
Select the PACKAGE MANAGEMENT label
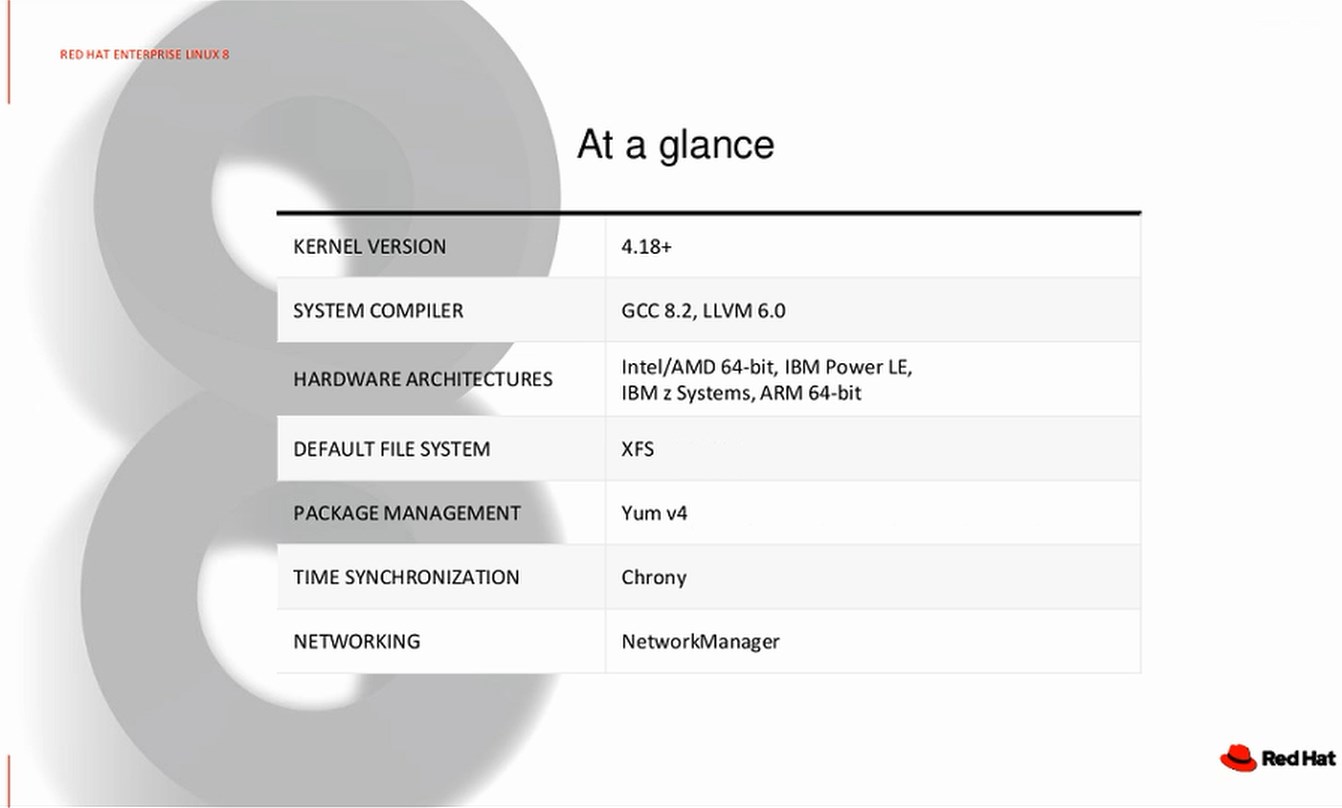[406, 513]
